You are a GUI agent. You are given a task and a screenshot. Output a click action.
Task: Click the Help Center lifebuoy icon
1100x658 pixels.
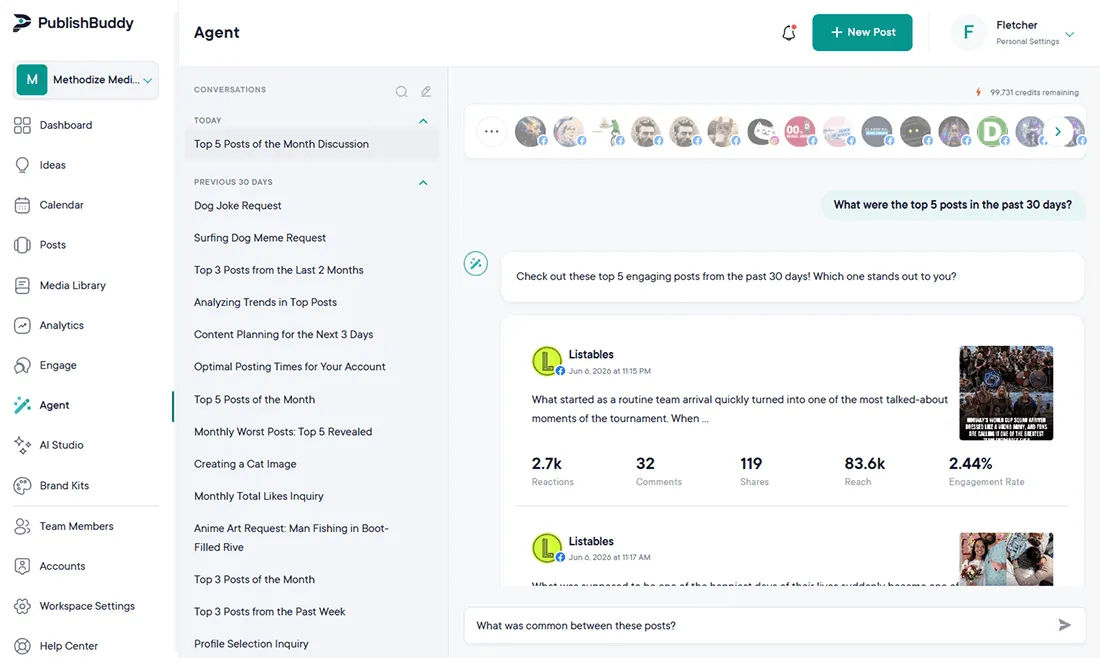pyautogui.click(x=22, y=646)
